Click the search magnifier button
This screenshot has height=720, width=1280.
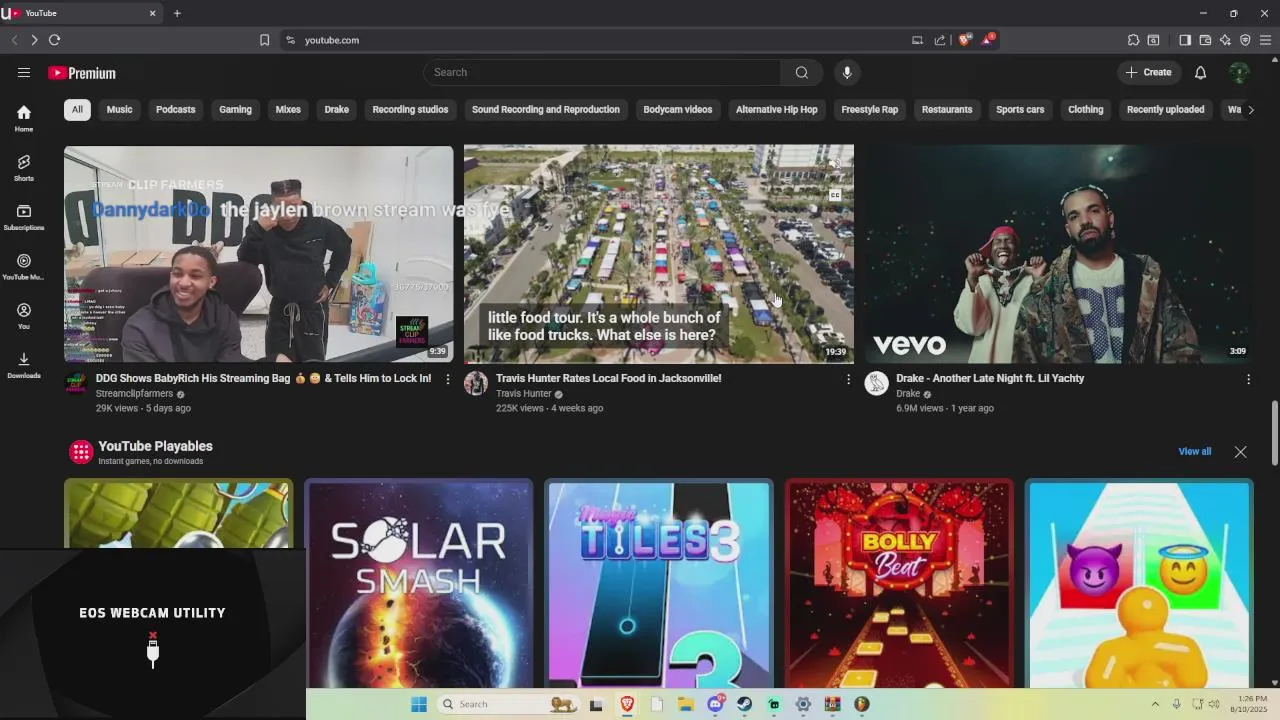tap(802, 72)
